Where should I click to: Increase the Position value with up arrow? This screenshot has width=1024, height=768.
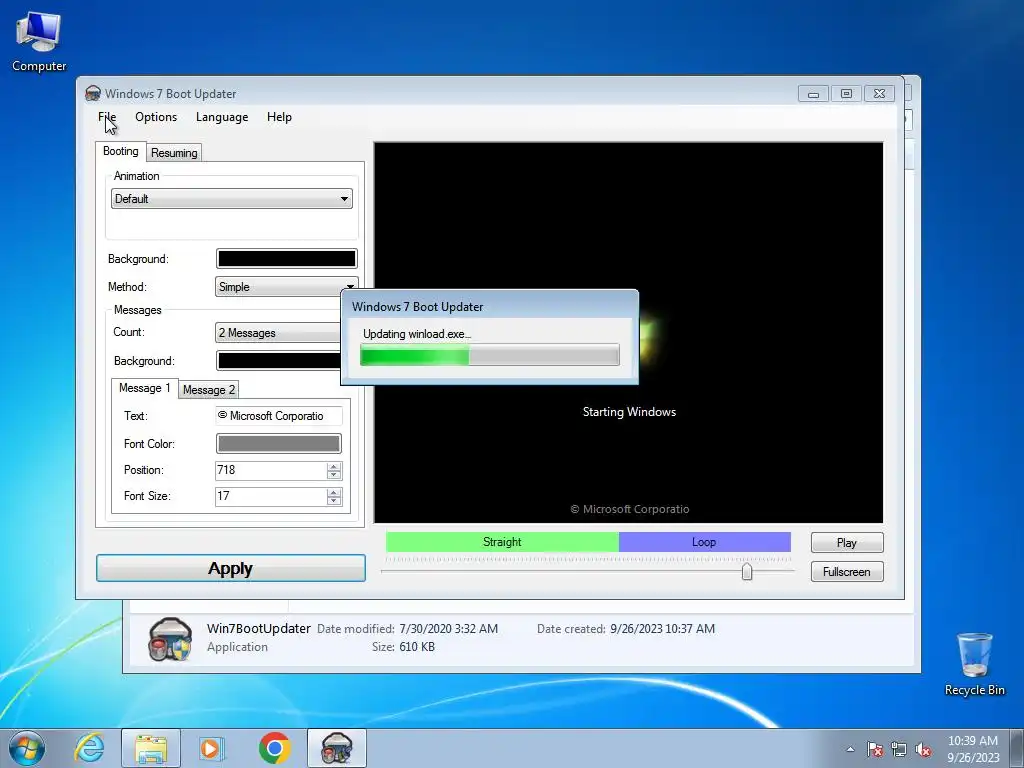(334, 466)
